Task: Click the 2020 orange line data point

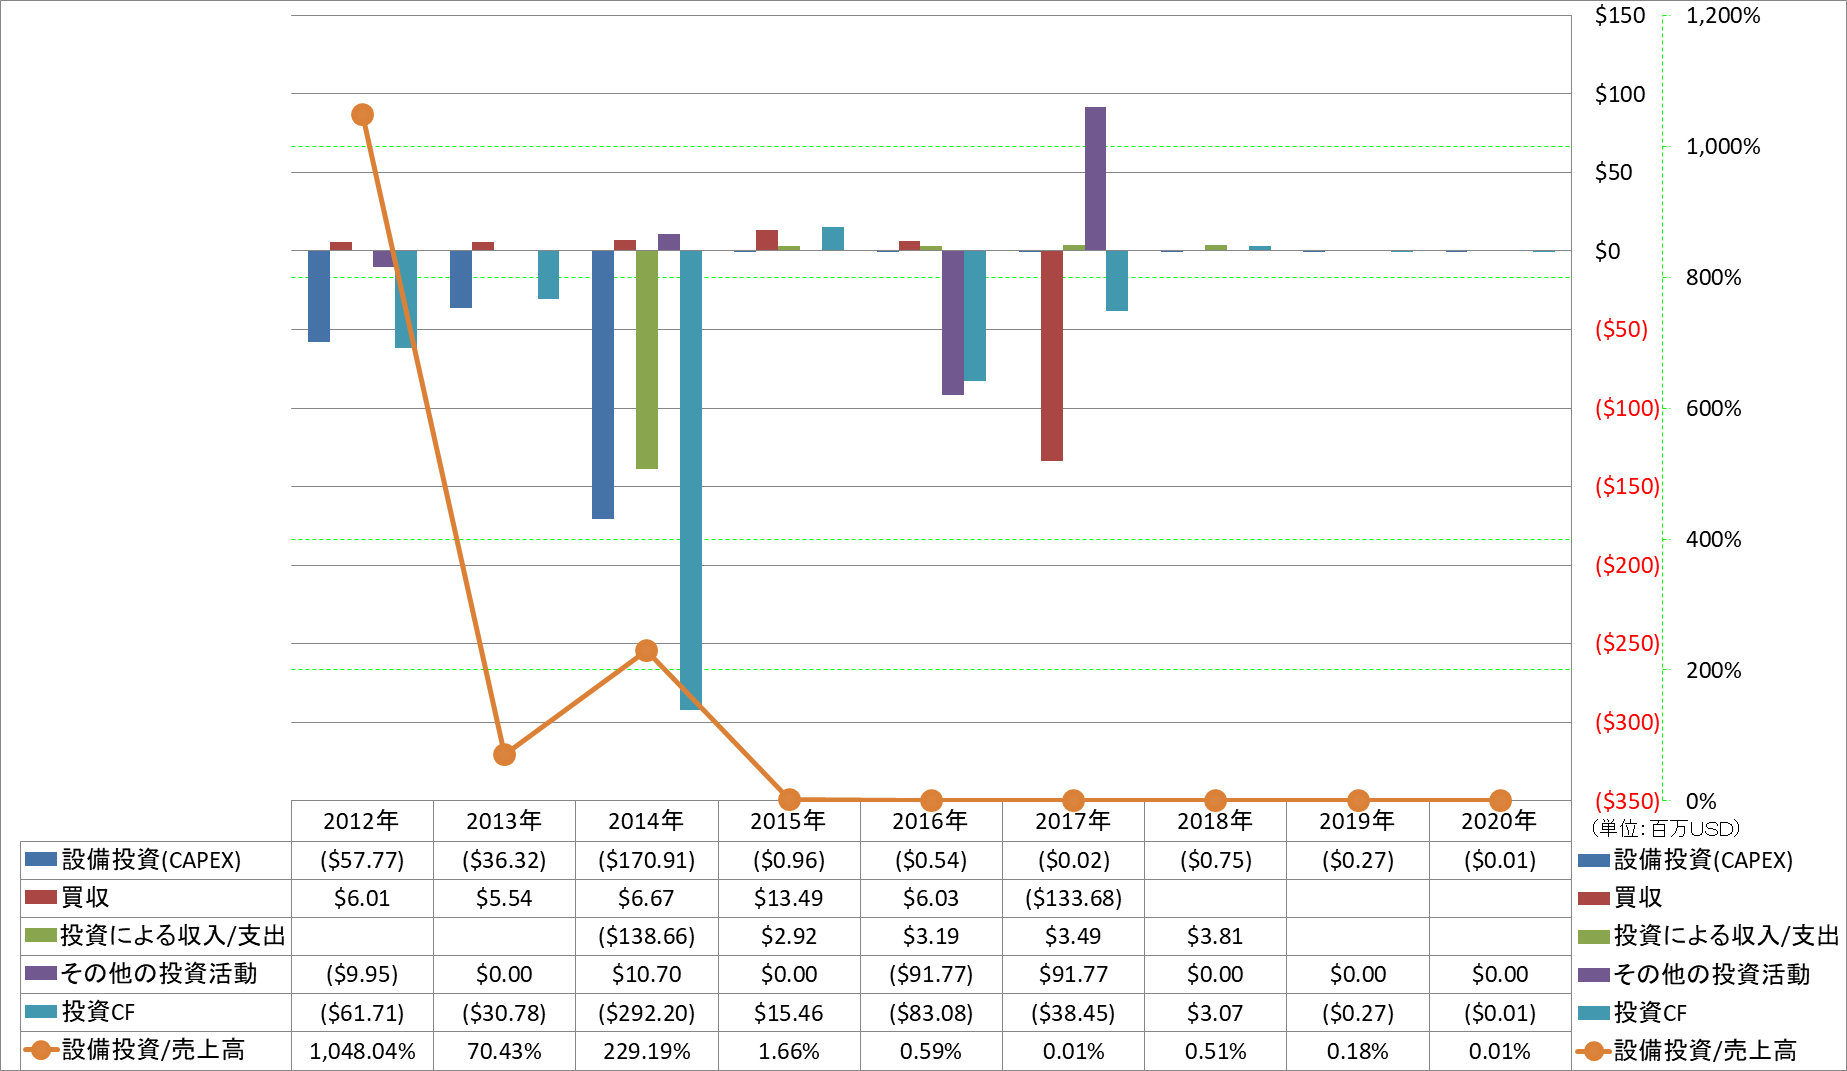Action: [x=1500, y=800]
